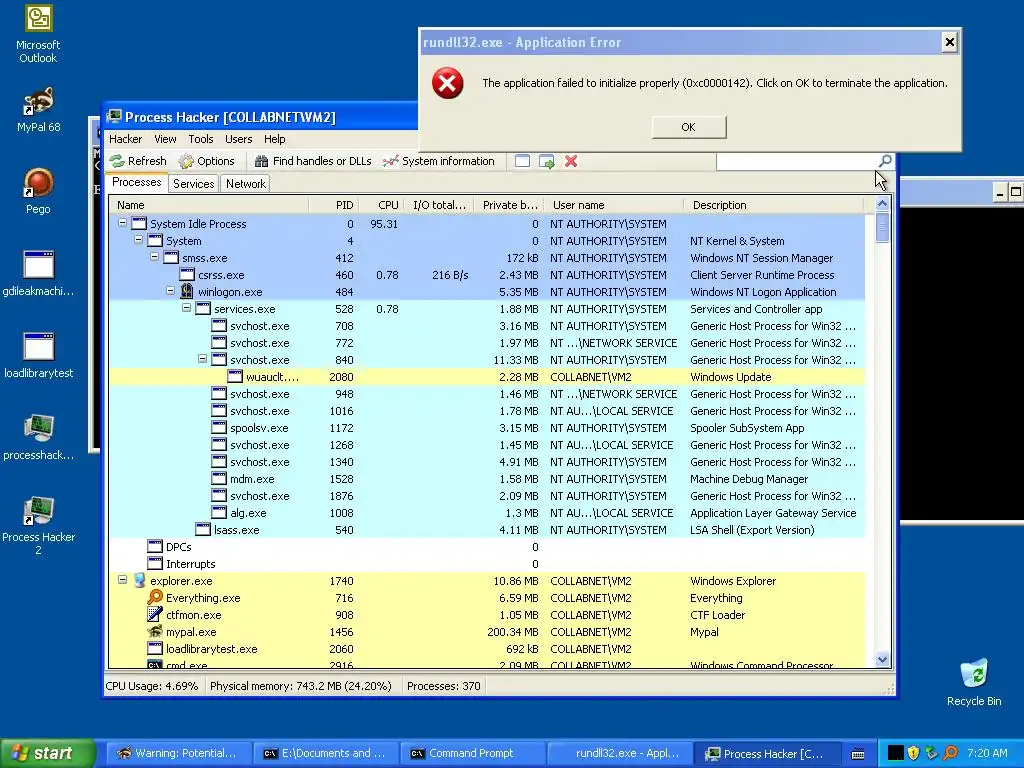Image resolution: width=1024 pixels, height=768 pixels.
Task: Open the View menu
Action: [165, 139]
